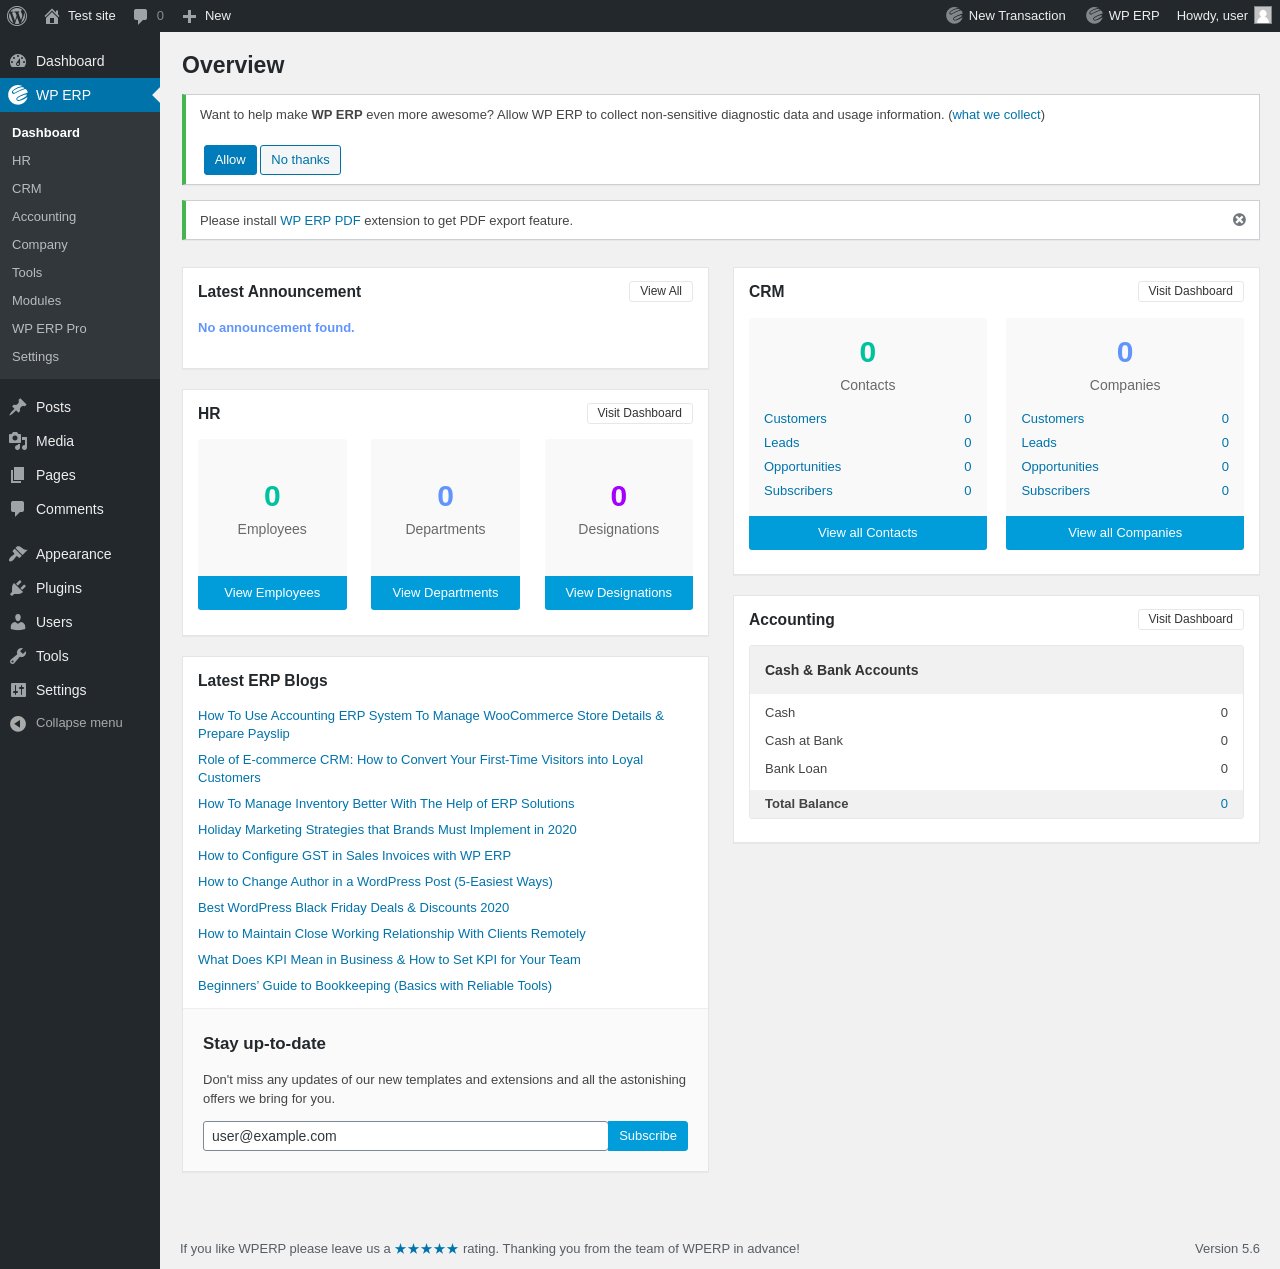Click the Collapse menu arrow icon
Image resolution: width=1280 pixels, height=1269 pixels.
[18, 723]
